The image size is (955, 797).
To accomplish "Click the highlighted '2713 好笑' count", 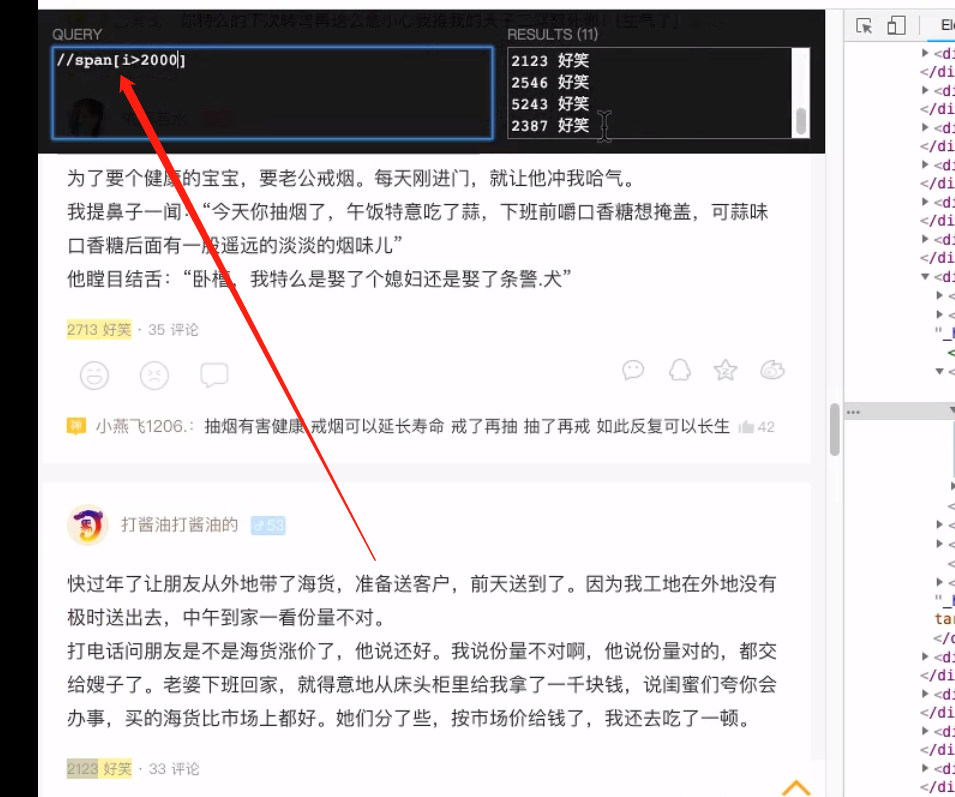I will pos(99,330).
